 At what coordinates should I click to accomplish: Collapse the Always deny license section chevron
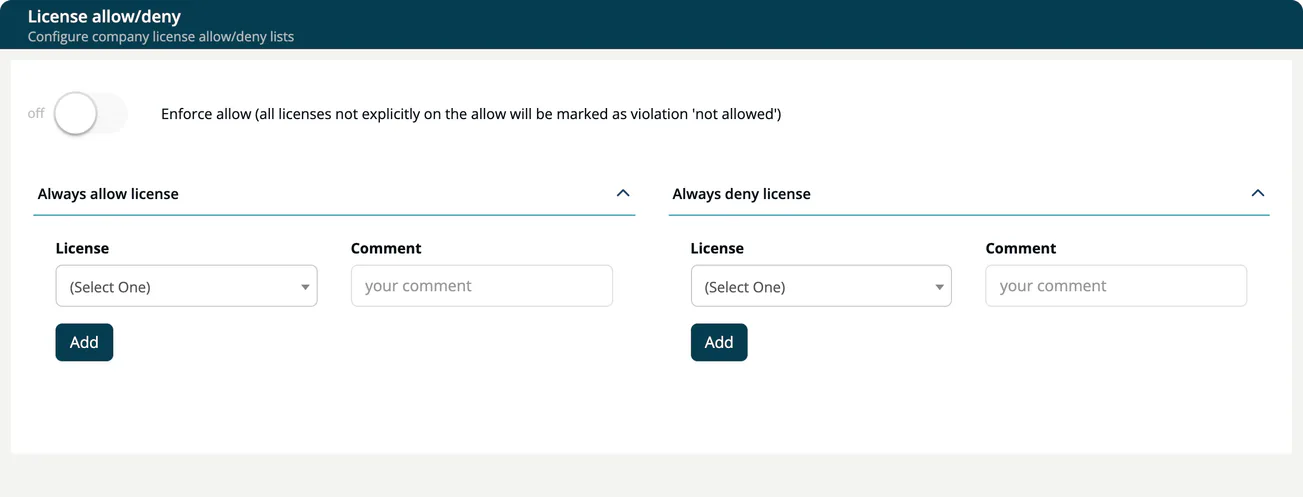click(x=1258, y=193)
